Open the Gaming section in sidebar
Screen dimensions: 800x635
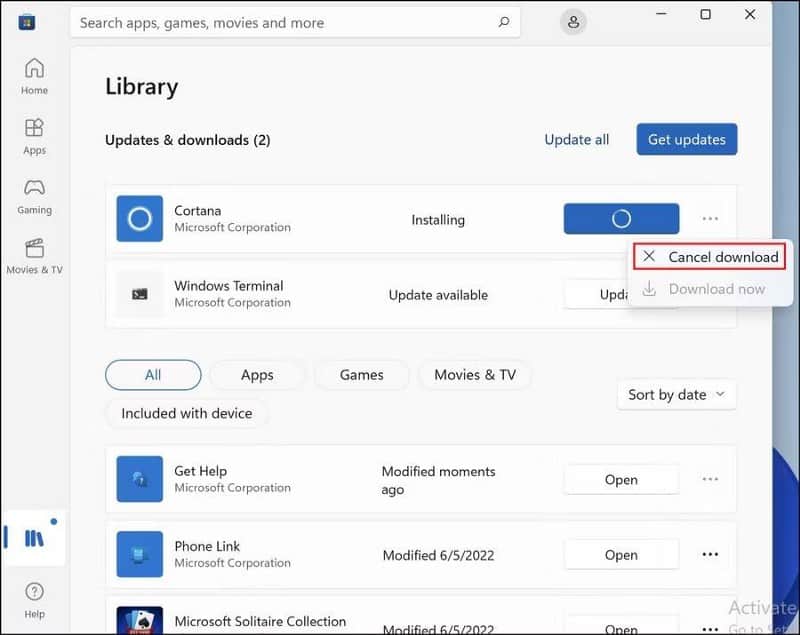pos(34,196)
